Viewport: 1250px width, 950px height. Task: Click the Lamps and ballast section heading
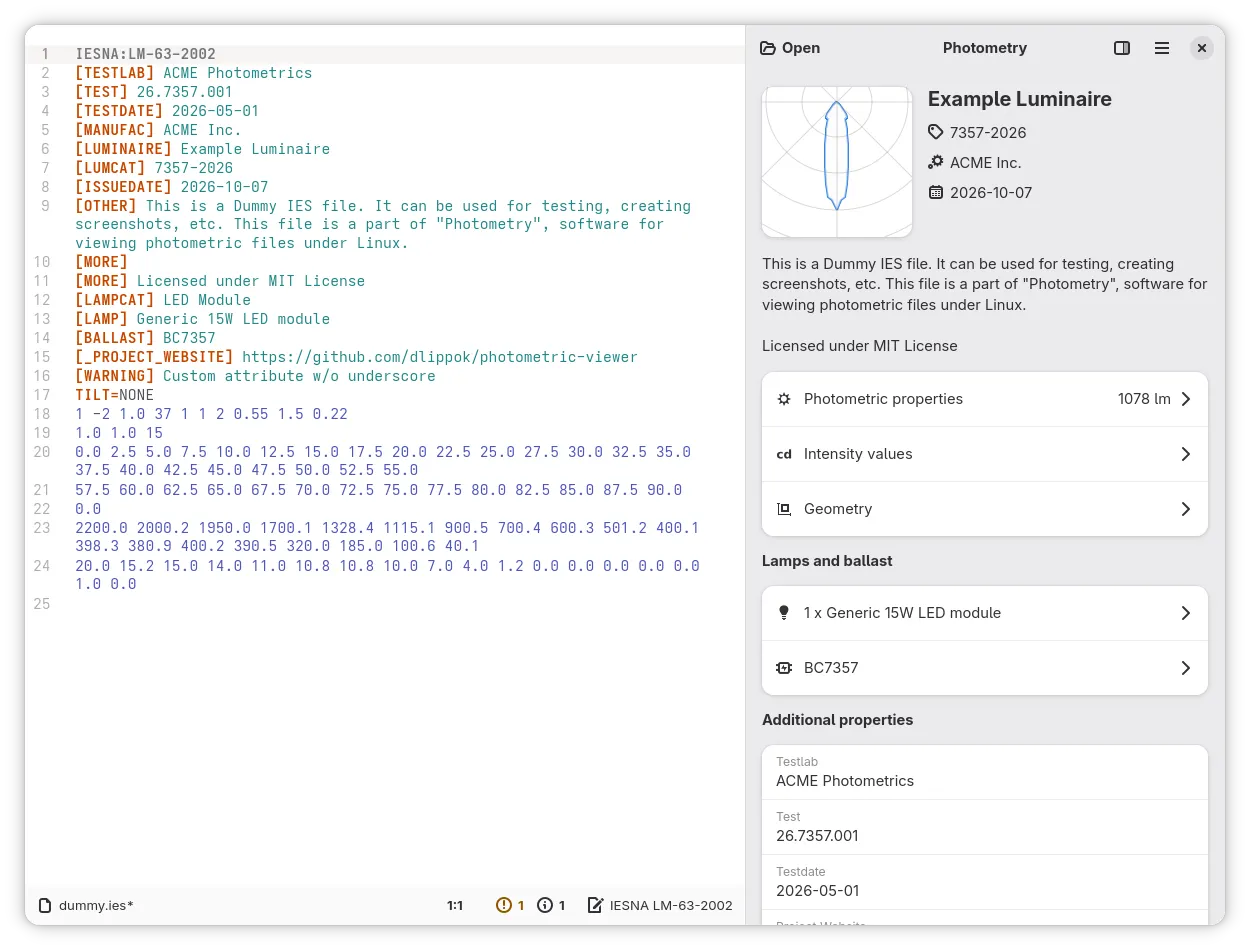point(827,561)
